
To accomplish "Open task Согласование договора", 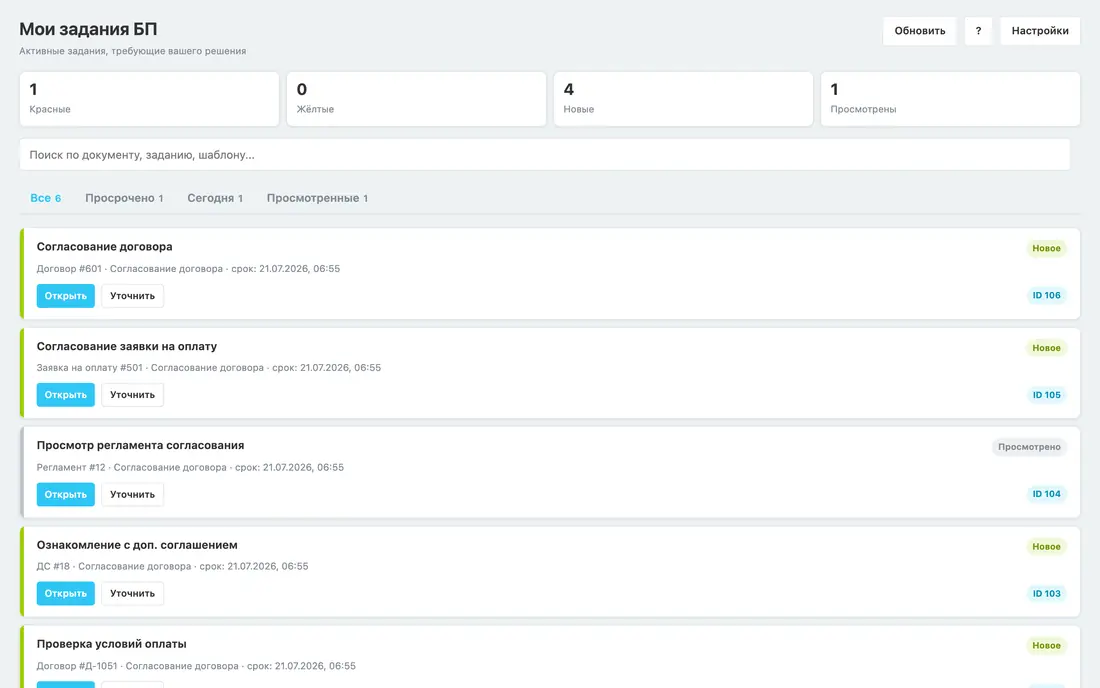I will tap(65, 296).
